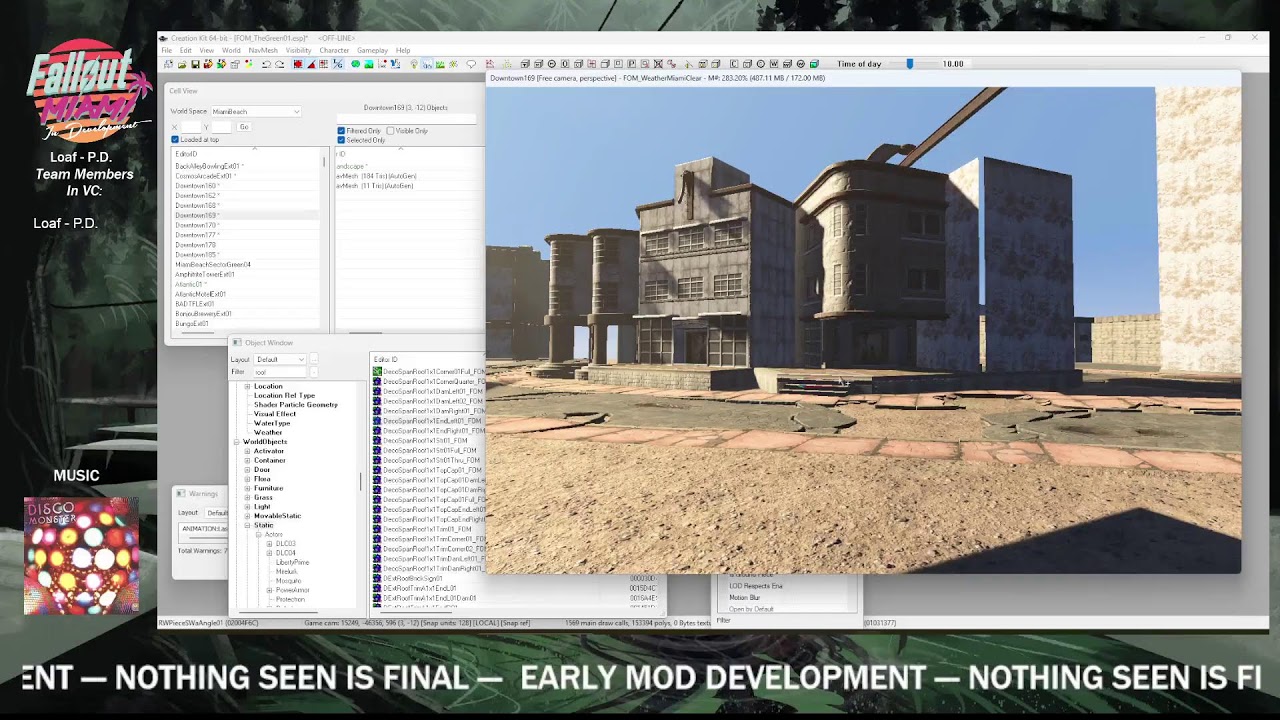Click the green globe world toolbar icon
1280x720 pixels.
pos(356,64)
